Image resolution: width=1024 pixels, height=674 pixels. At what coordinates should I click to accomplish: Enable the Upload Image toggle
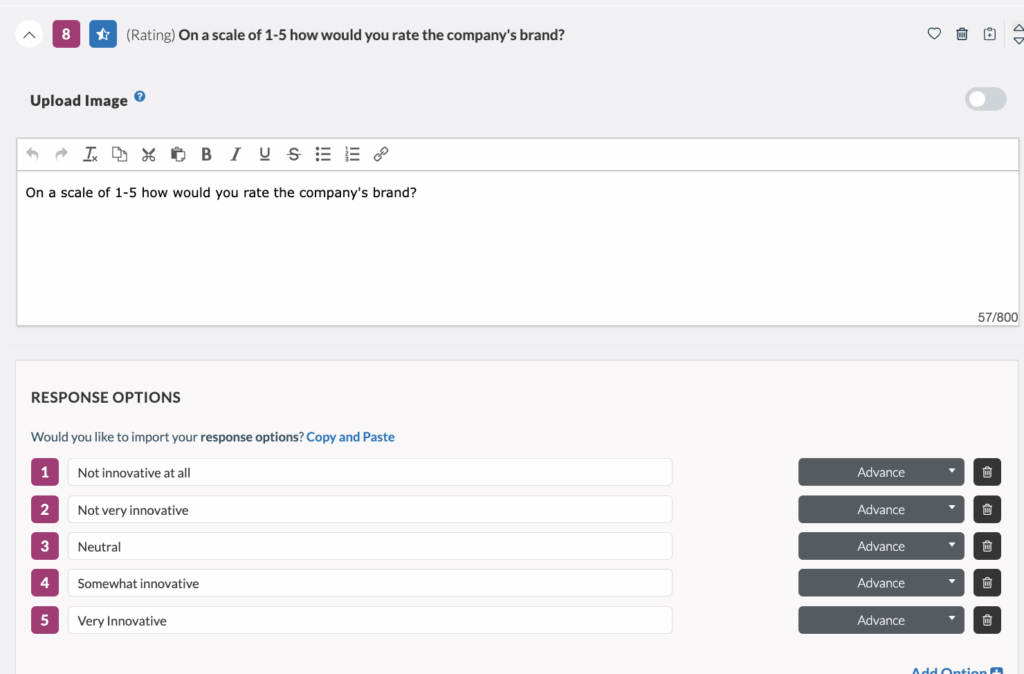point(985,99)
